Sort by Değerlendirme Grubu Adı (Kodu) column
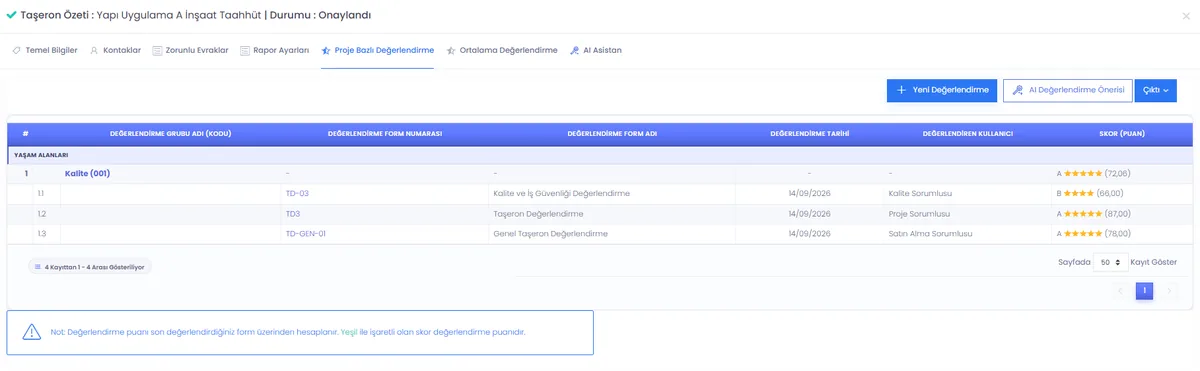 click(170, 133)
